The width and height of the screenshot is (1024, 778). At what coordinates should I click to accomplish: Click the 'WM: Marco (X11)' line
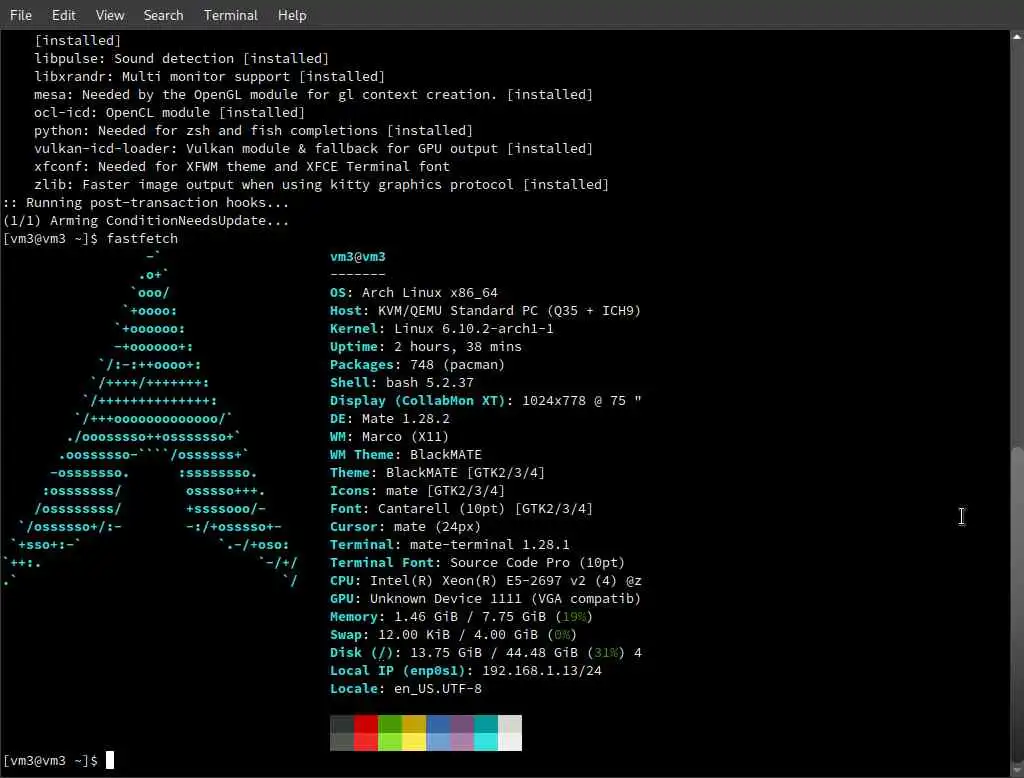click(x=389, y=436)
